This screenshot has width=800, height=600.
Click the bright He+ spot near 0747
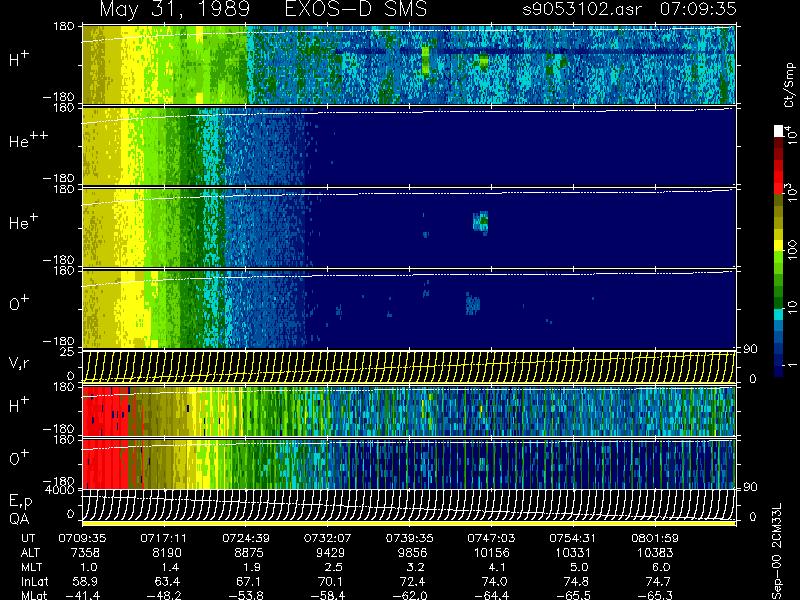pos(481,222)
